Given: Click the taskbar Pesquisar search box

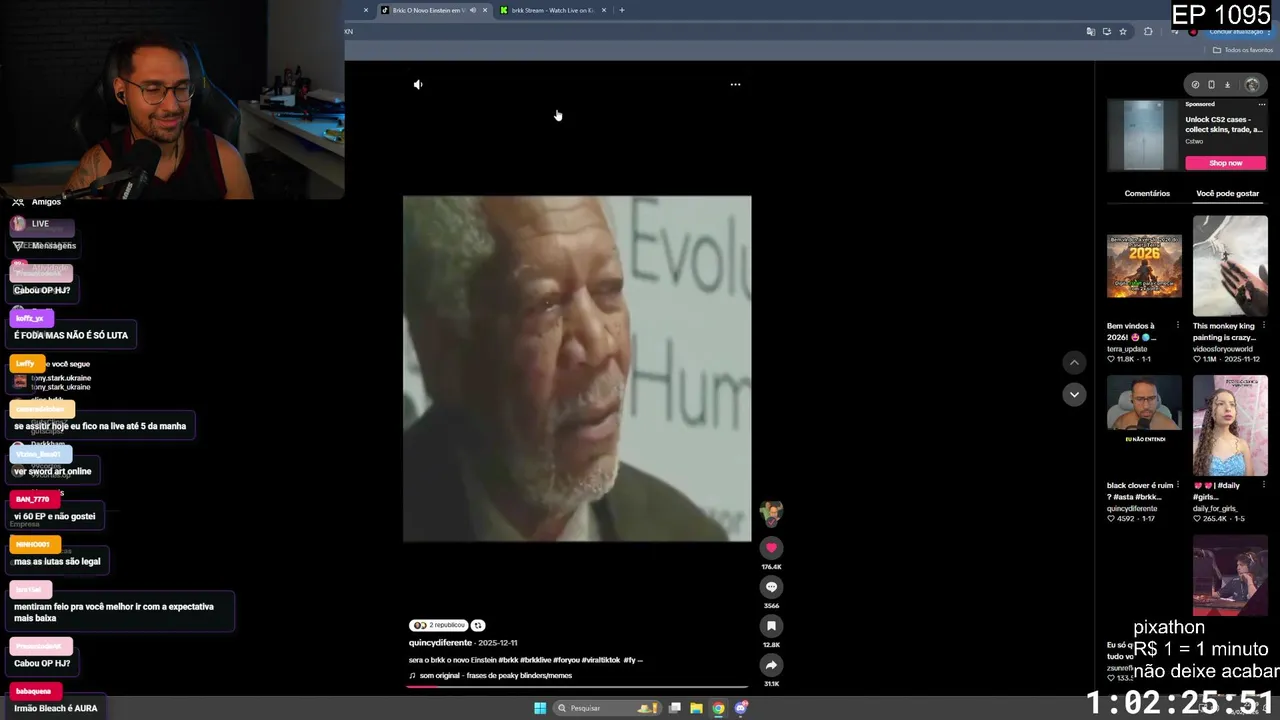Looking at the screenshot, I should point(609,708).
